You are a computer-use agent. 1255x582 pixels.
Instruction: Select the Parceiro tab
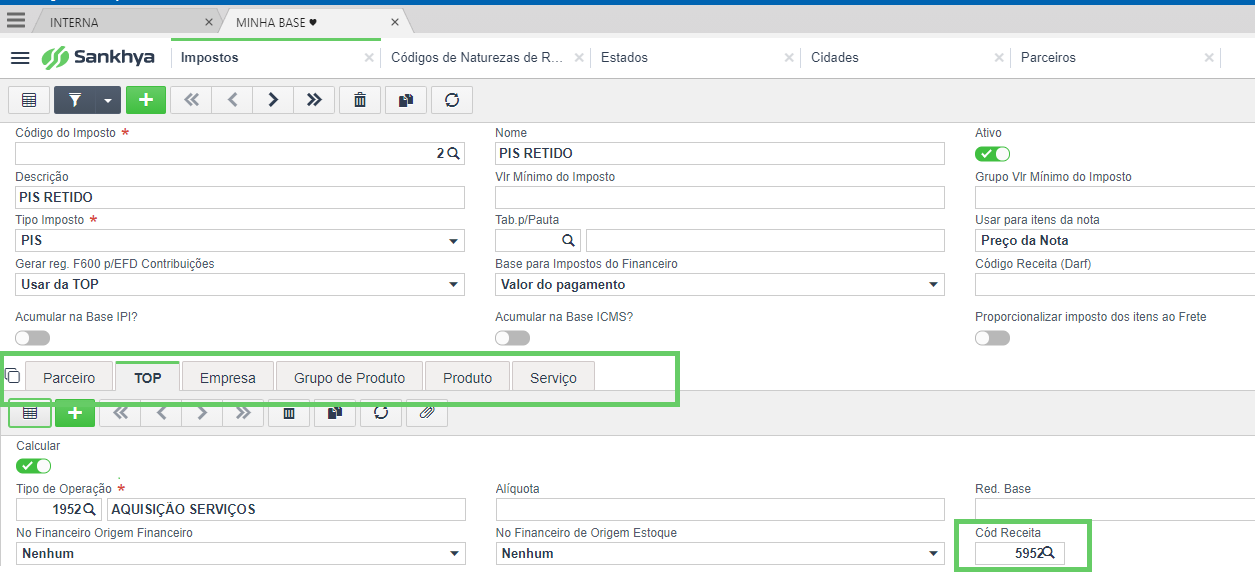click(69, 377)
